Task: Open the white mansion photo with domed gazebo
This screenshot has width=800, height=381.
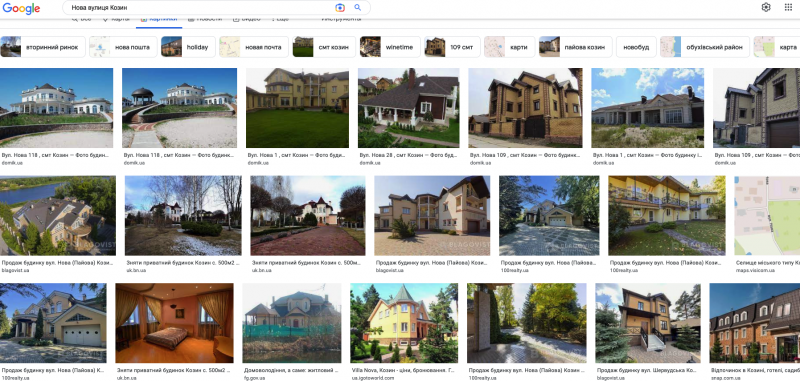Action: [x=180, y=108]
